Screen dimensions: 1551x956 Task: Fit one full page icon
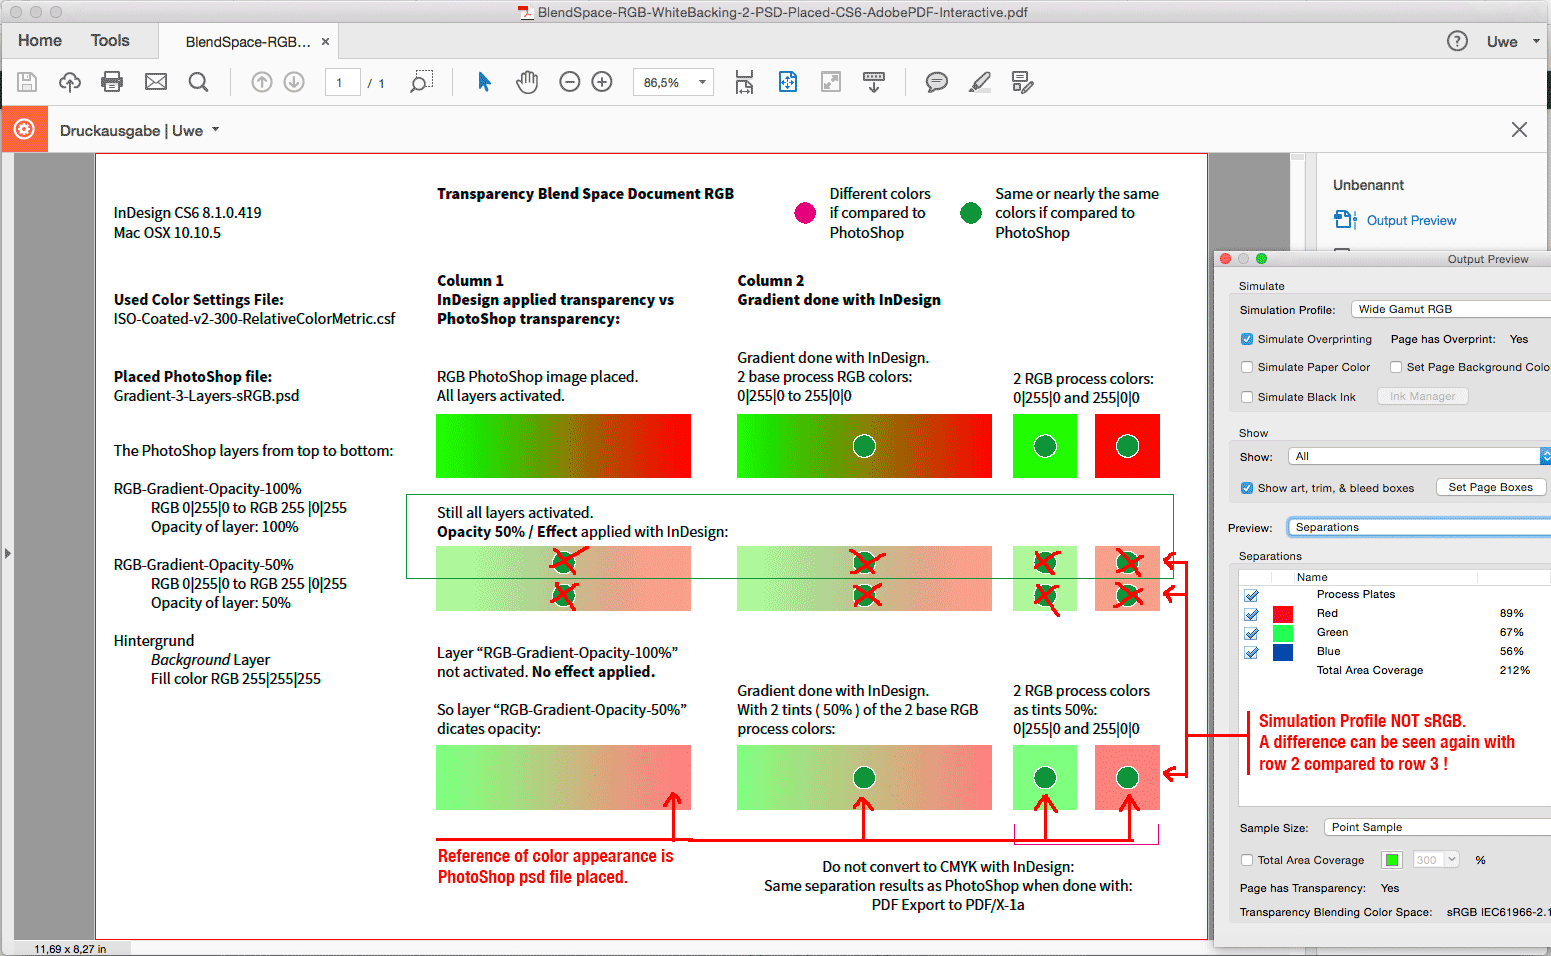coord(788,82)
